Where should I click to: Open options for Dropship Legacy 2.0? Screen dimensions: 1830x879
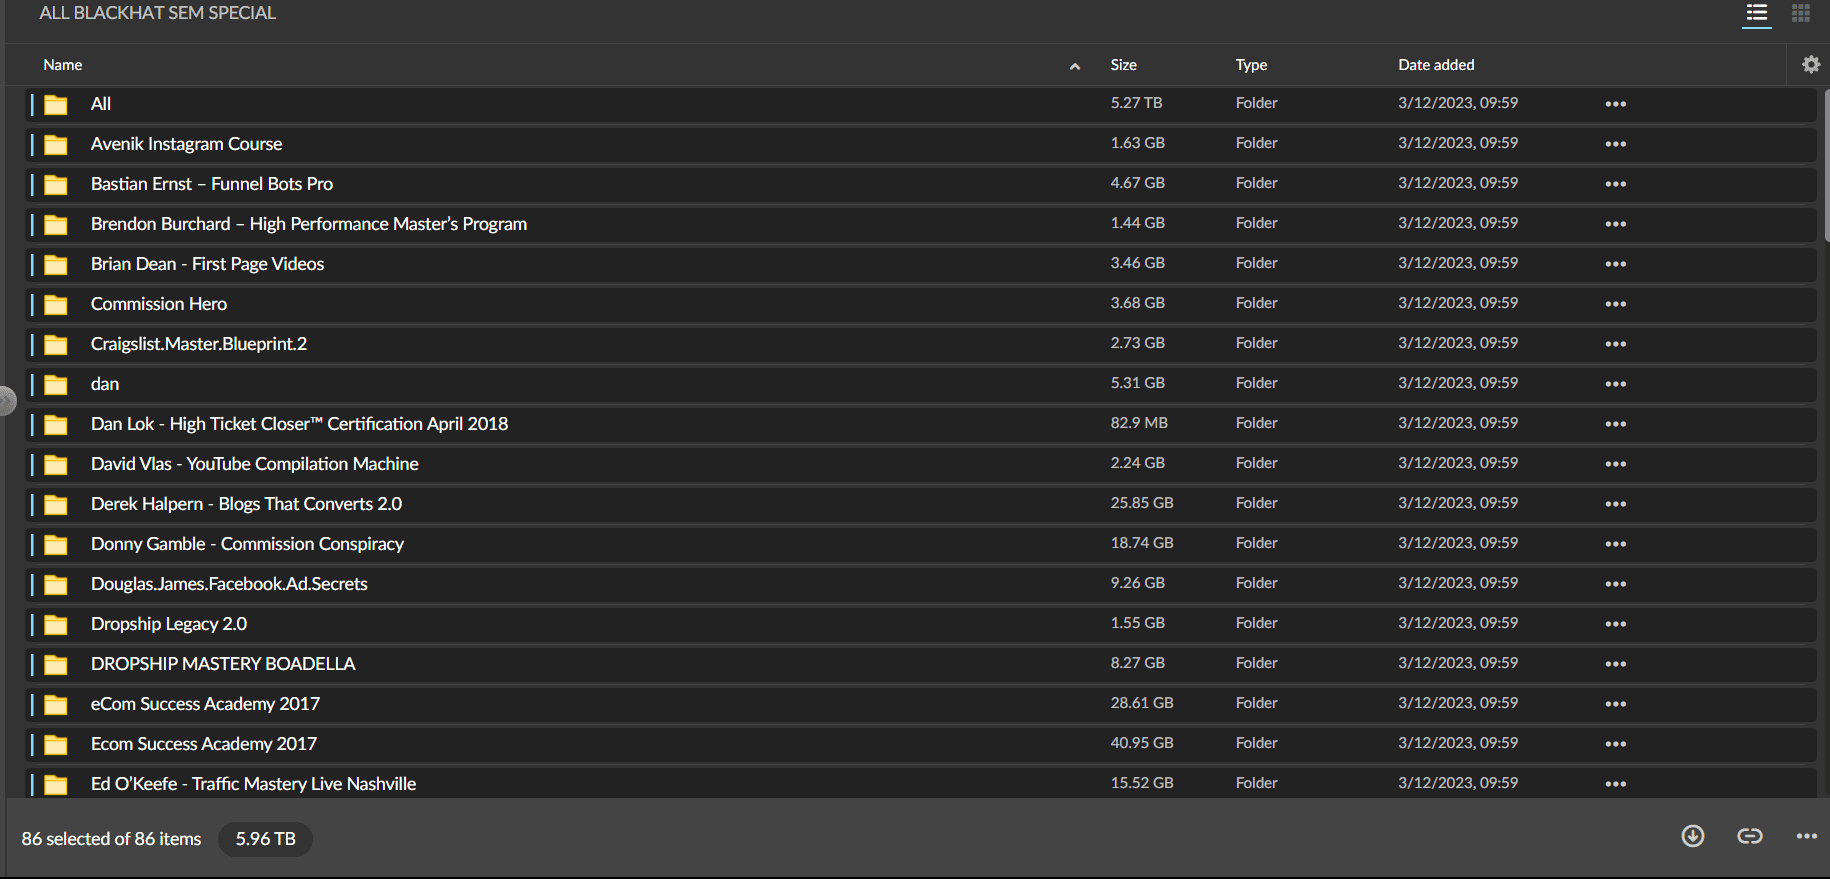click(x=1616, y=624)
